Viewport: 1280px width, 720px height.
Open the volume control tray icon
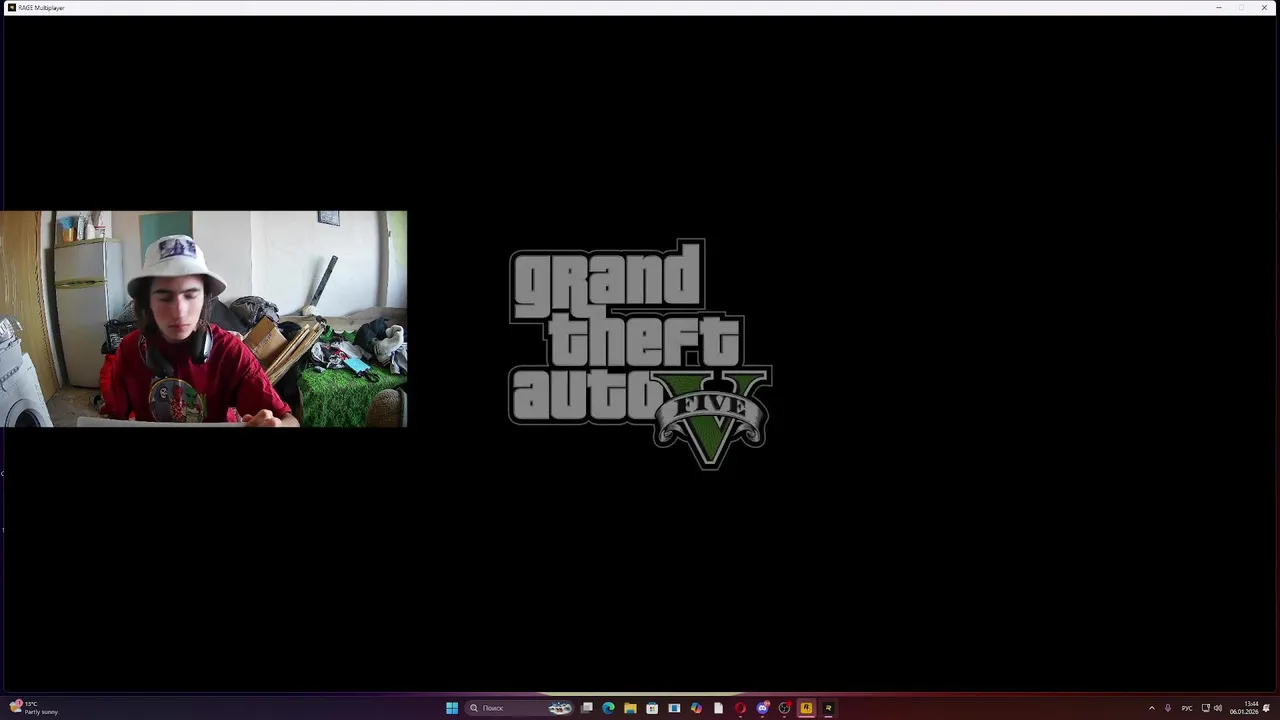(1218, 708)
